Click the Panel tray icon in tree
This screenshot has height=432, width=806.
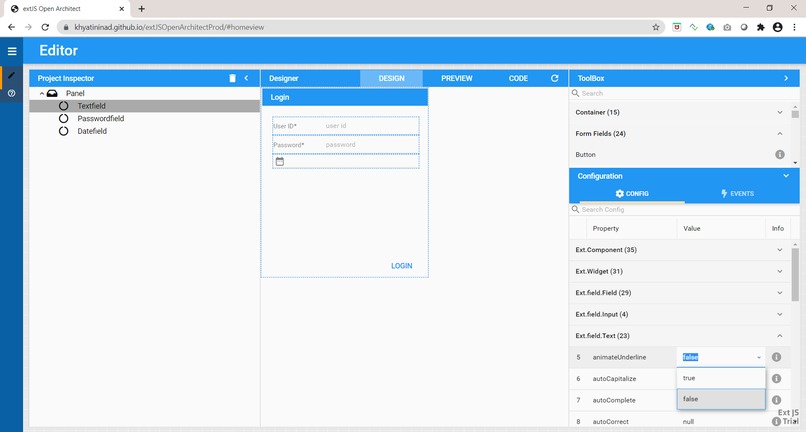pyautogui.click(x=52, y=93)
